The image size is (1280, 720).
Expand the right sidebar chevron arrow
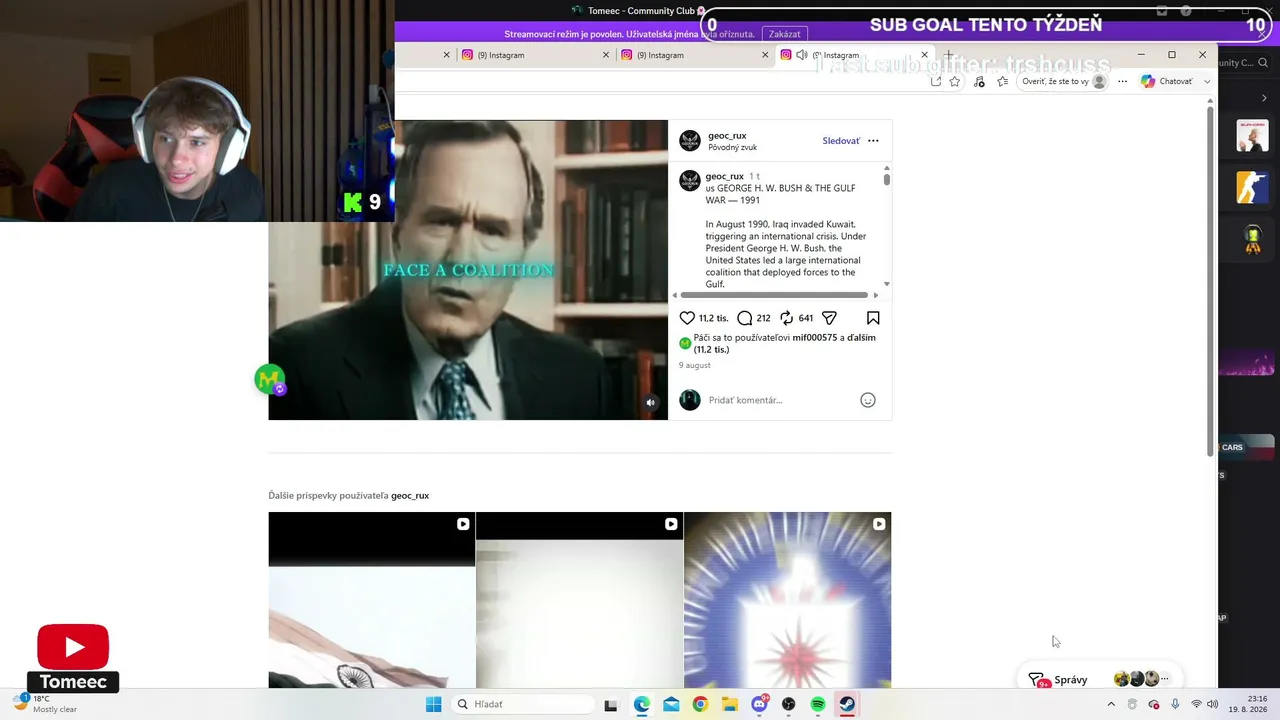pos(1264,98)
